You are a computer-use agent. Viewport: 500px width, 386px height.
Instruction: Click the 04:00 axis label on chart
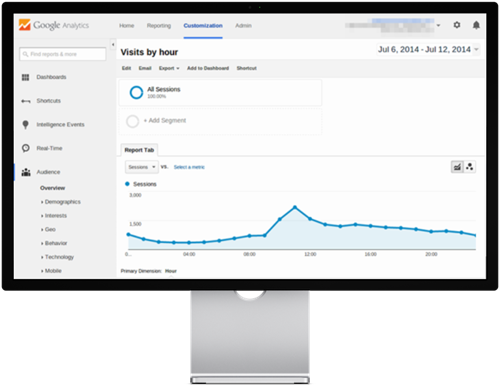click(189, 254)
